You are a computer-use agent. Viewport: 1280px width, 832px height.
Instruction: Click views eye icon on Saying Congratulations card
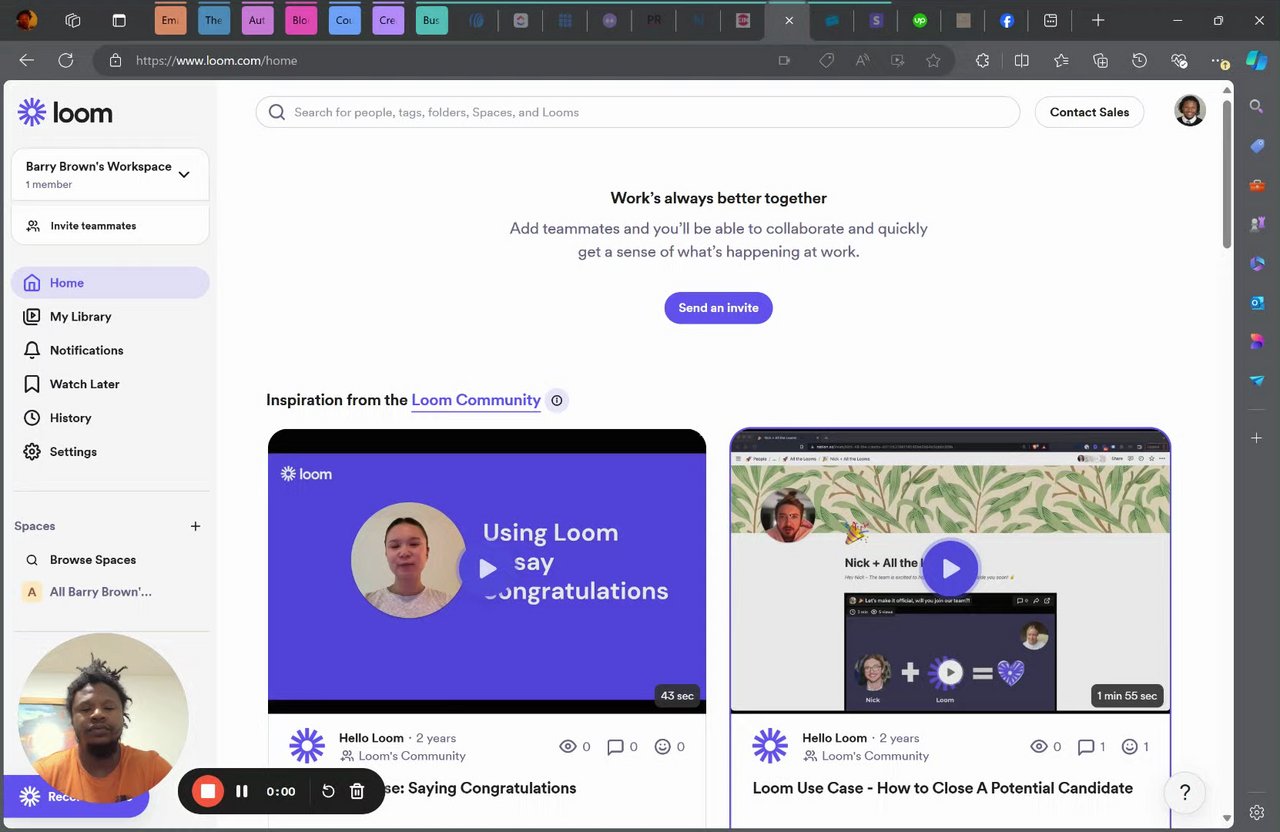click(568, 746)
